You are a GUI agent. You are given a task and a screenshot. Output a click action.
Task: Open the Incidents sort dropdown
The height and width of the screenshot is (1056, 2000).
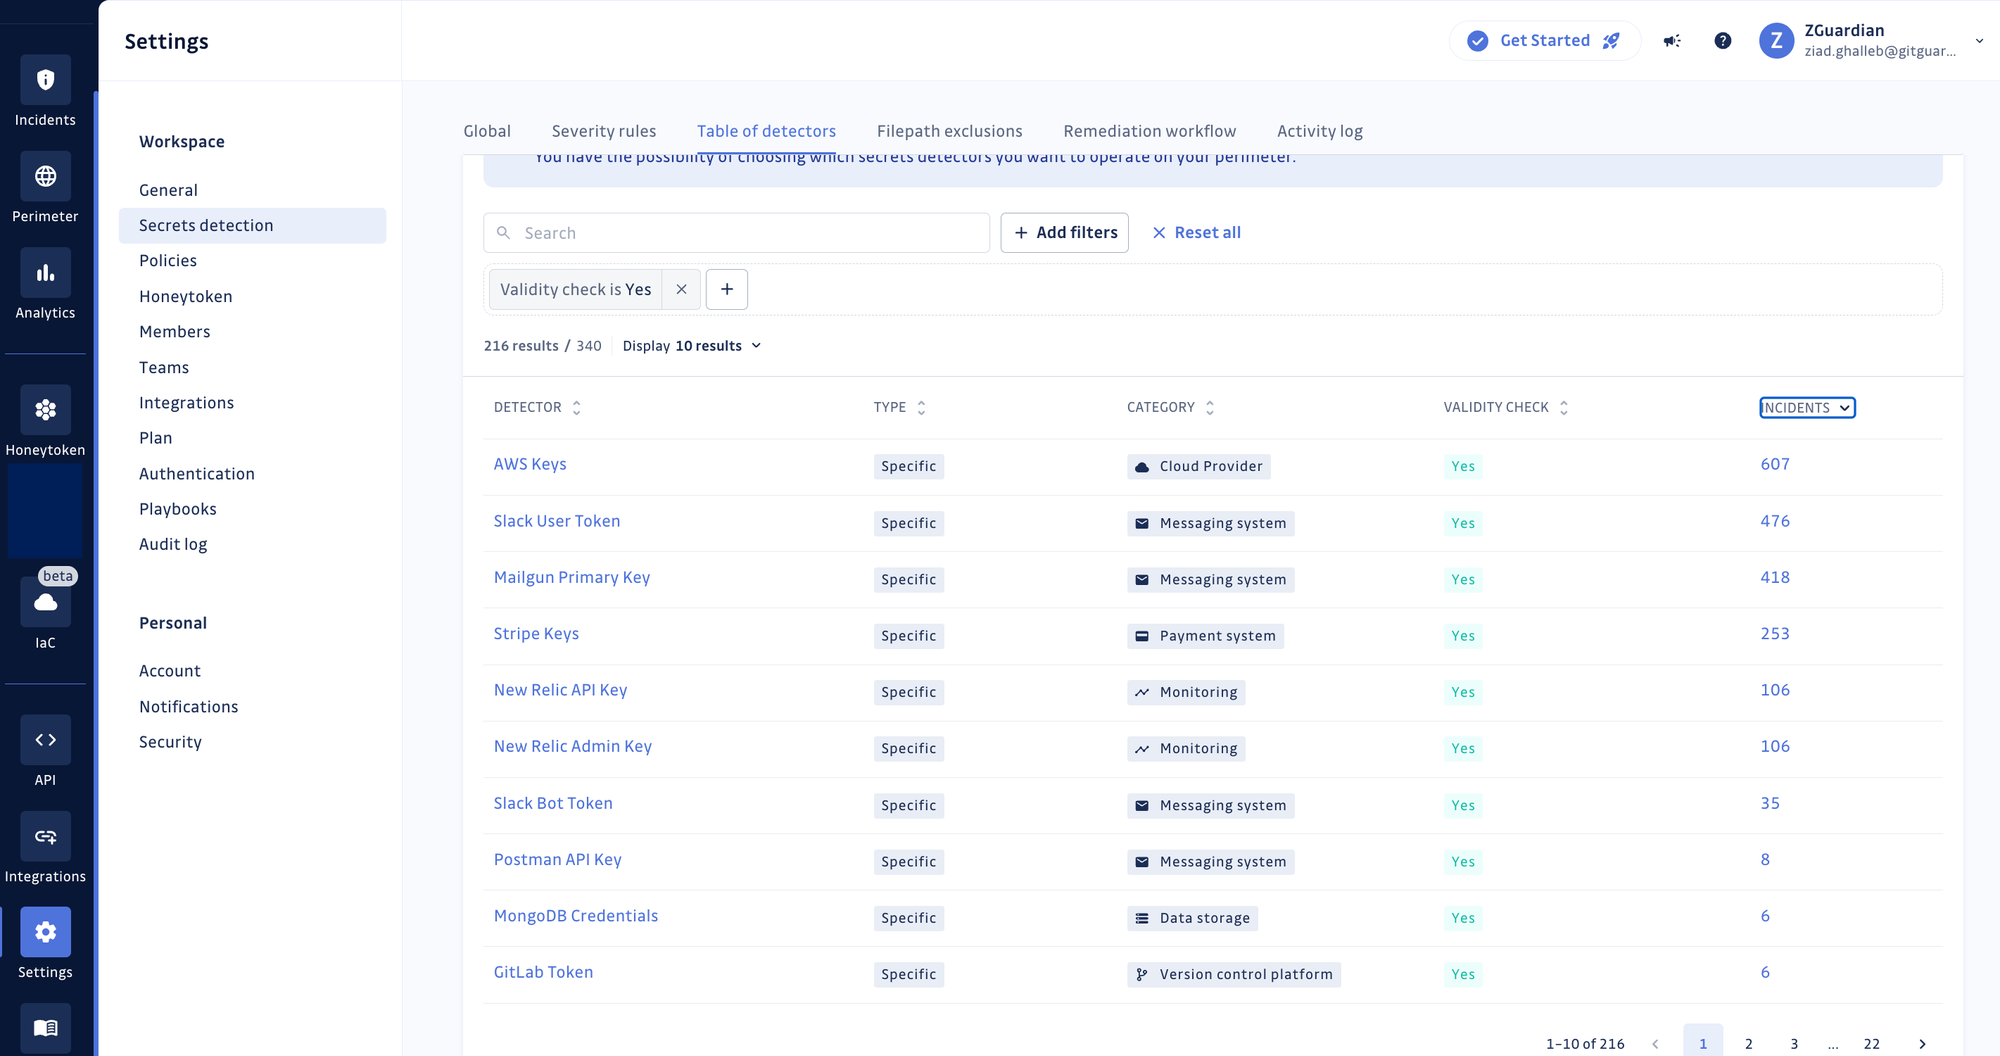[1806, 407]
